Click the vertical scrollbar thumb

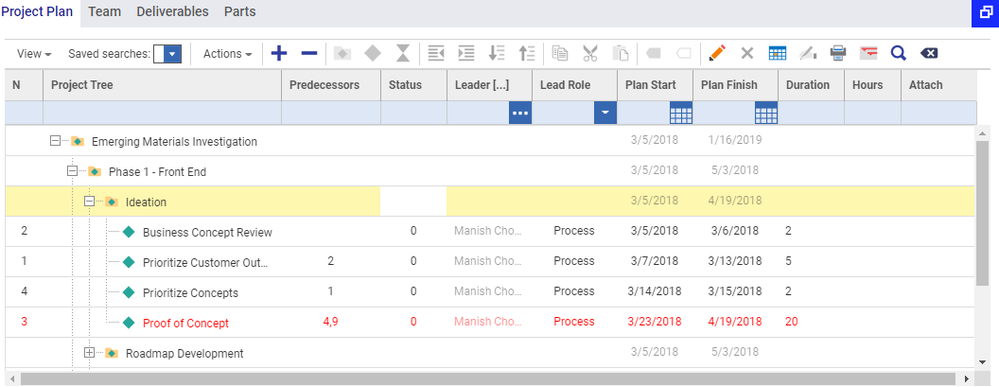983,214
